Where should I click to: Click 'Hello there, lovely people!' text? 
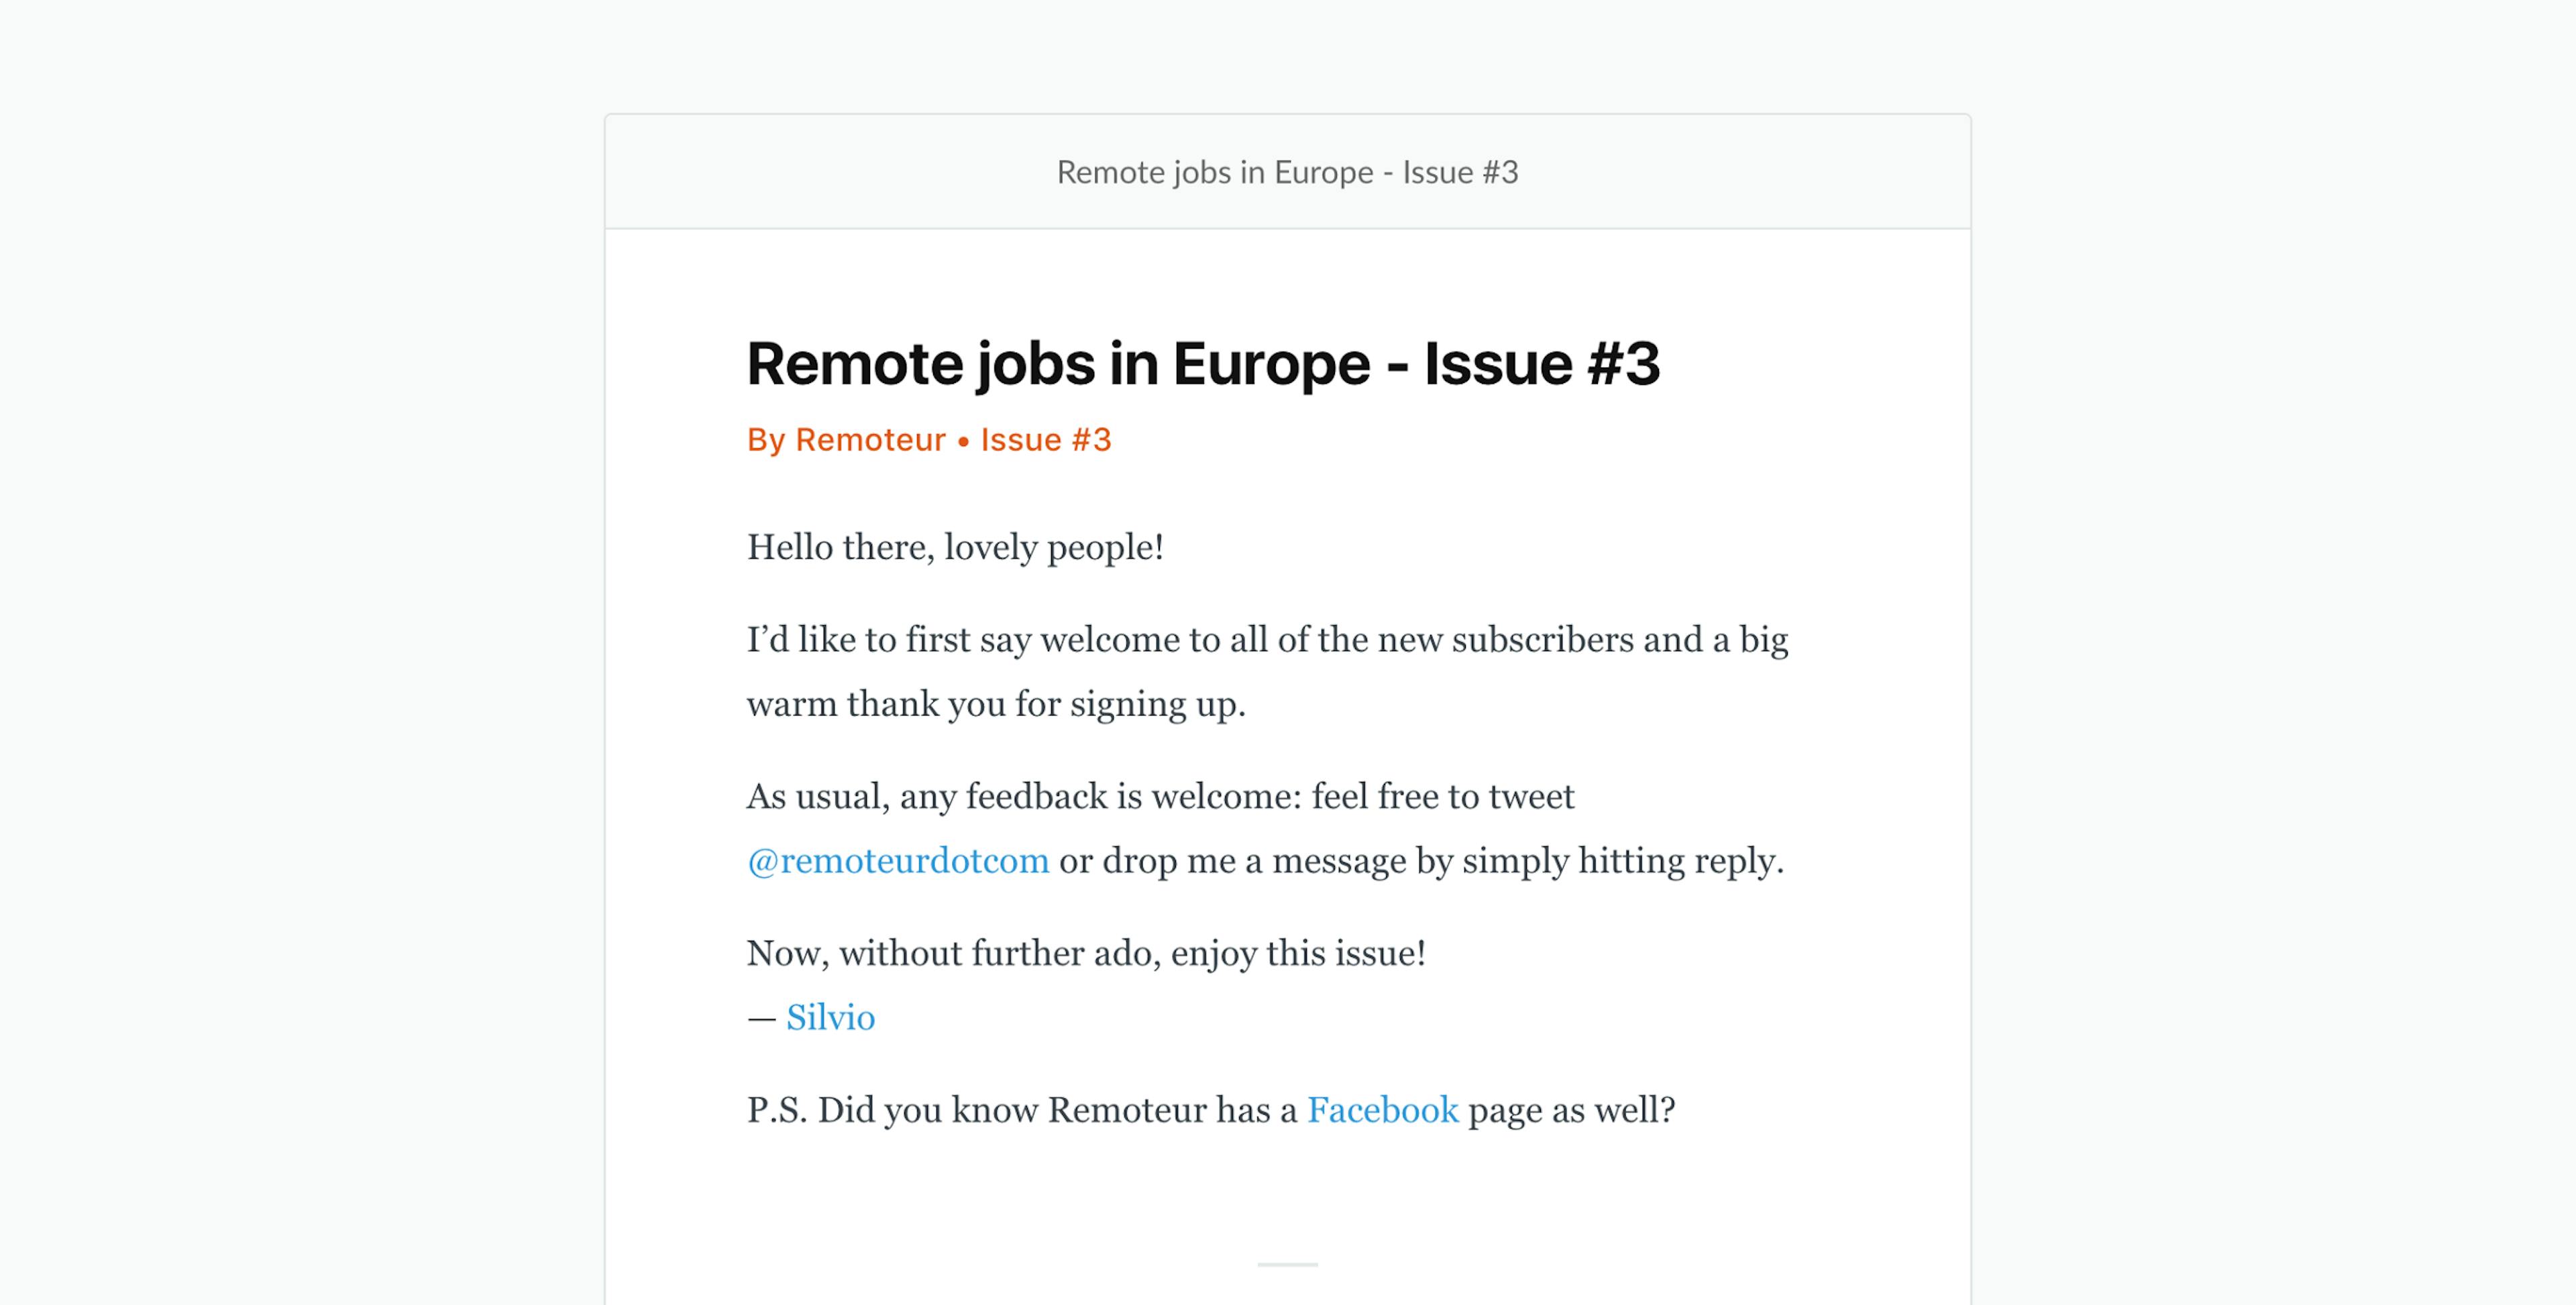(x=955, y=547)
